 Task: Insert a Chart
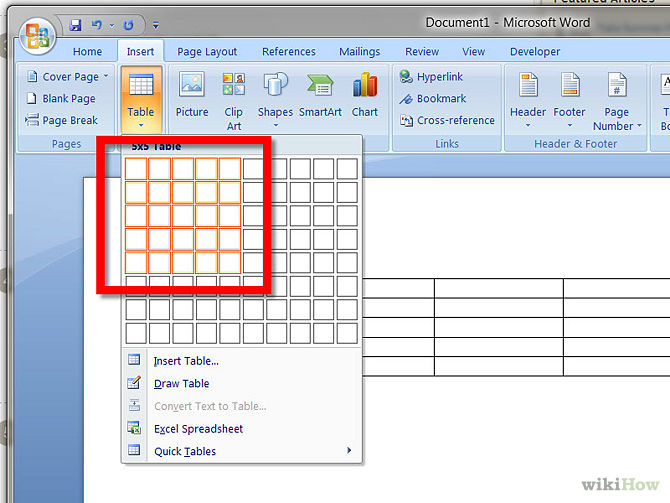point(365,95)
